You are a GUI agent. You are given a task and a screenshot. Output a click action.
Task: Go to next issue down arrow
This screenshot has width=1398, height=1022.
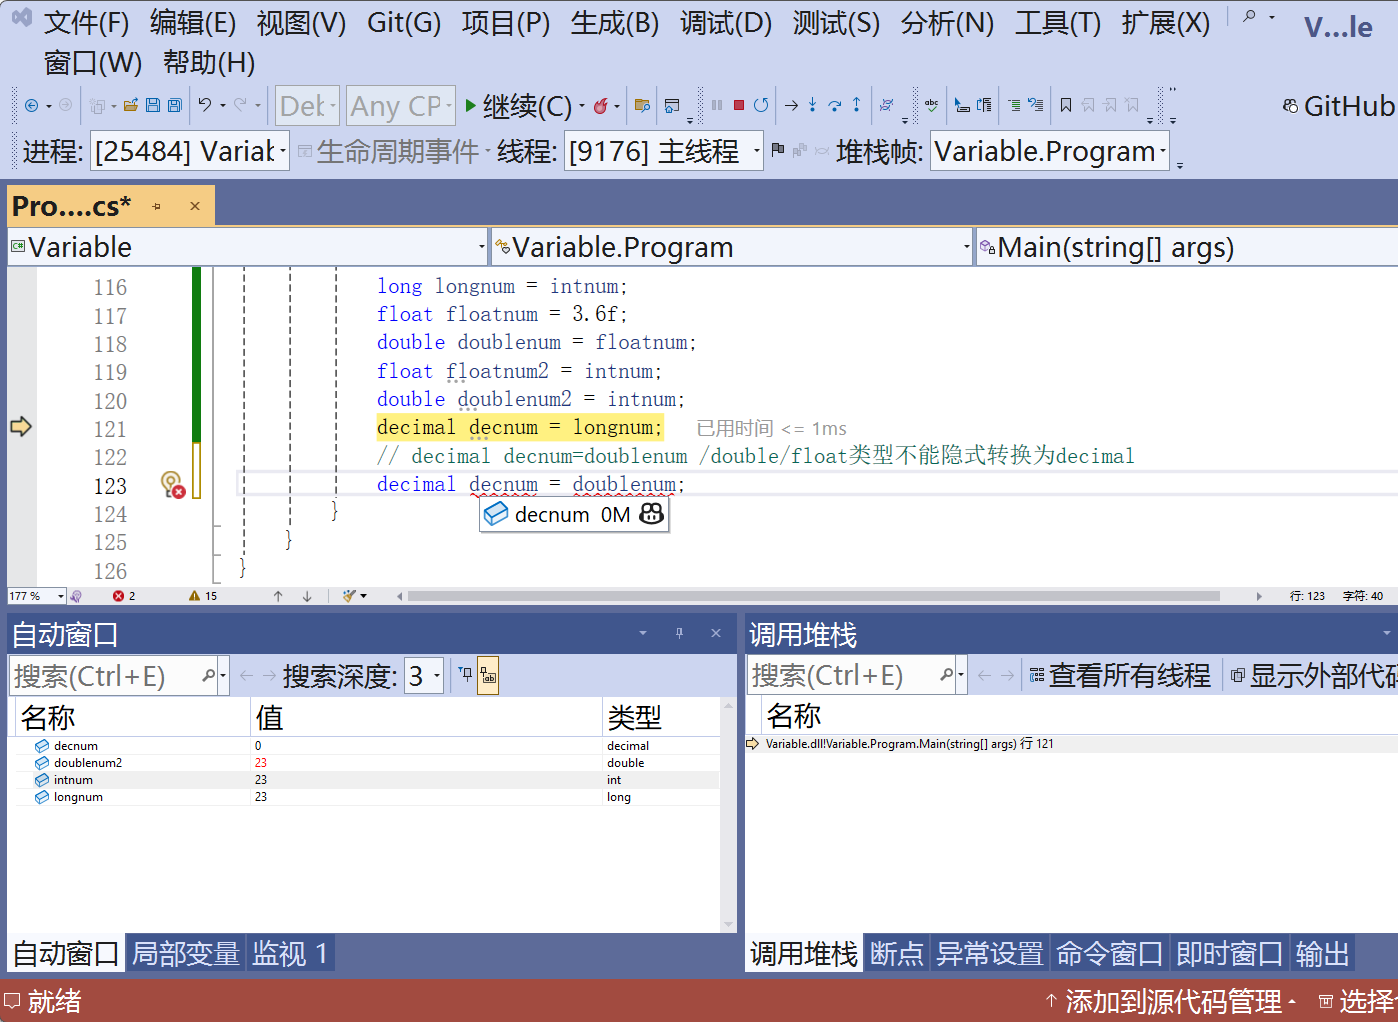pos(307,596)
